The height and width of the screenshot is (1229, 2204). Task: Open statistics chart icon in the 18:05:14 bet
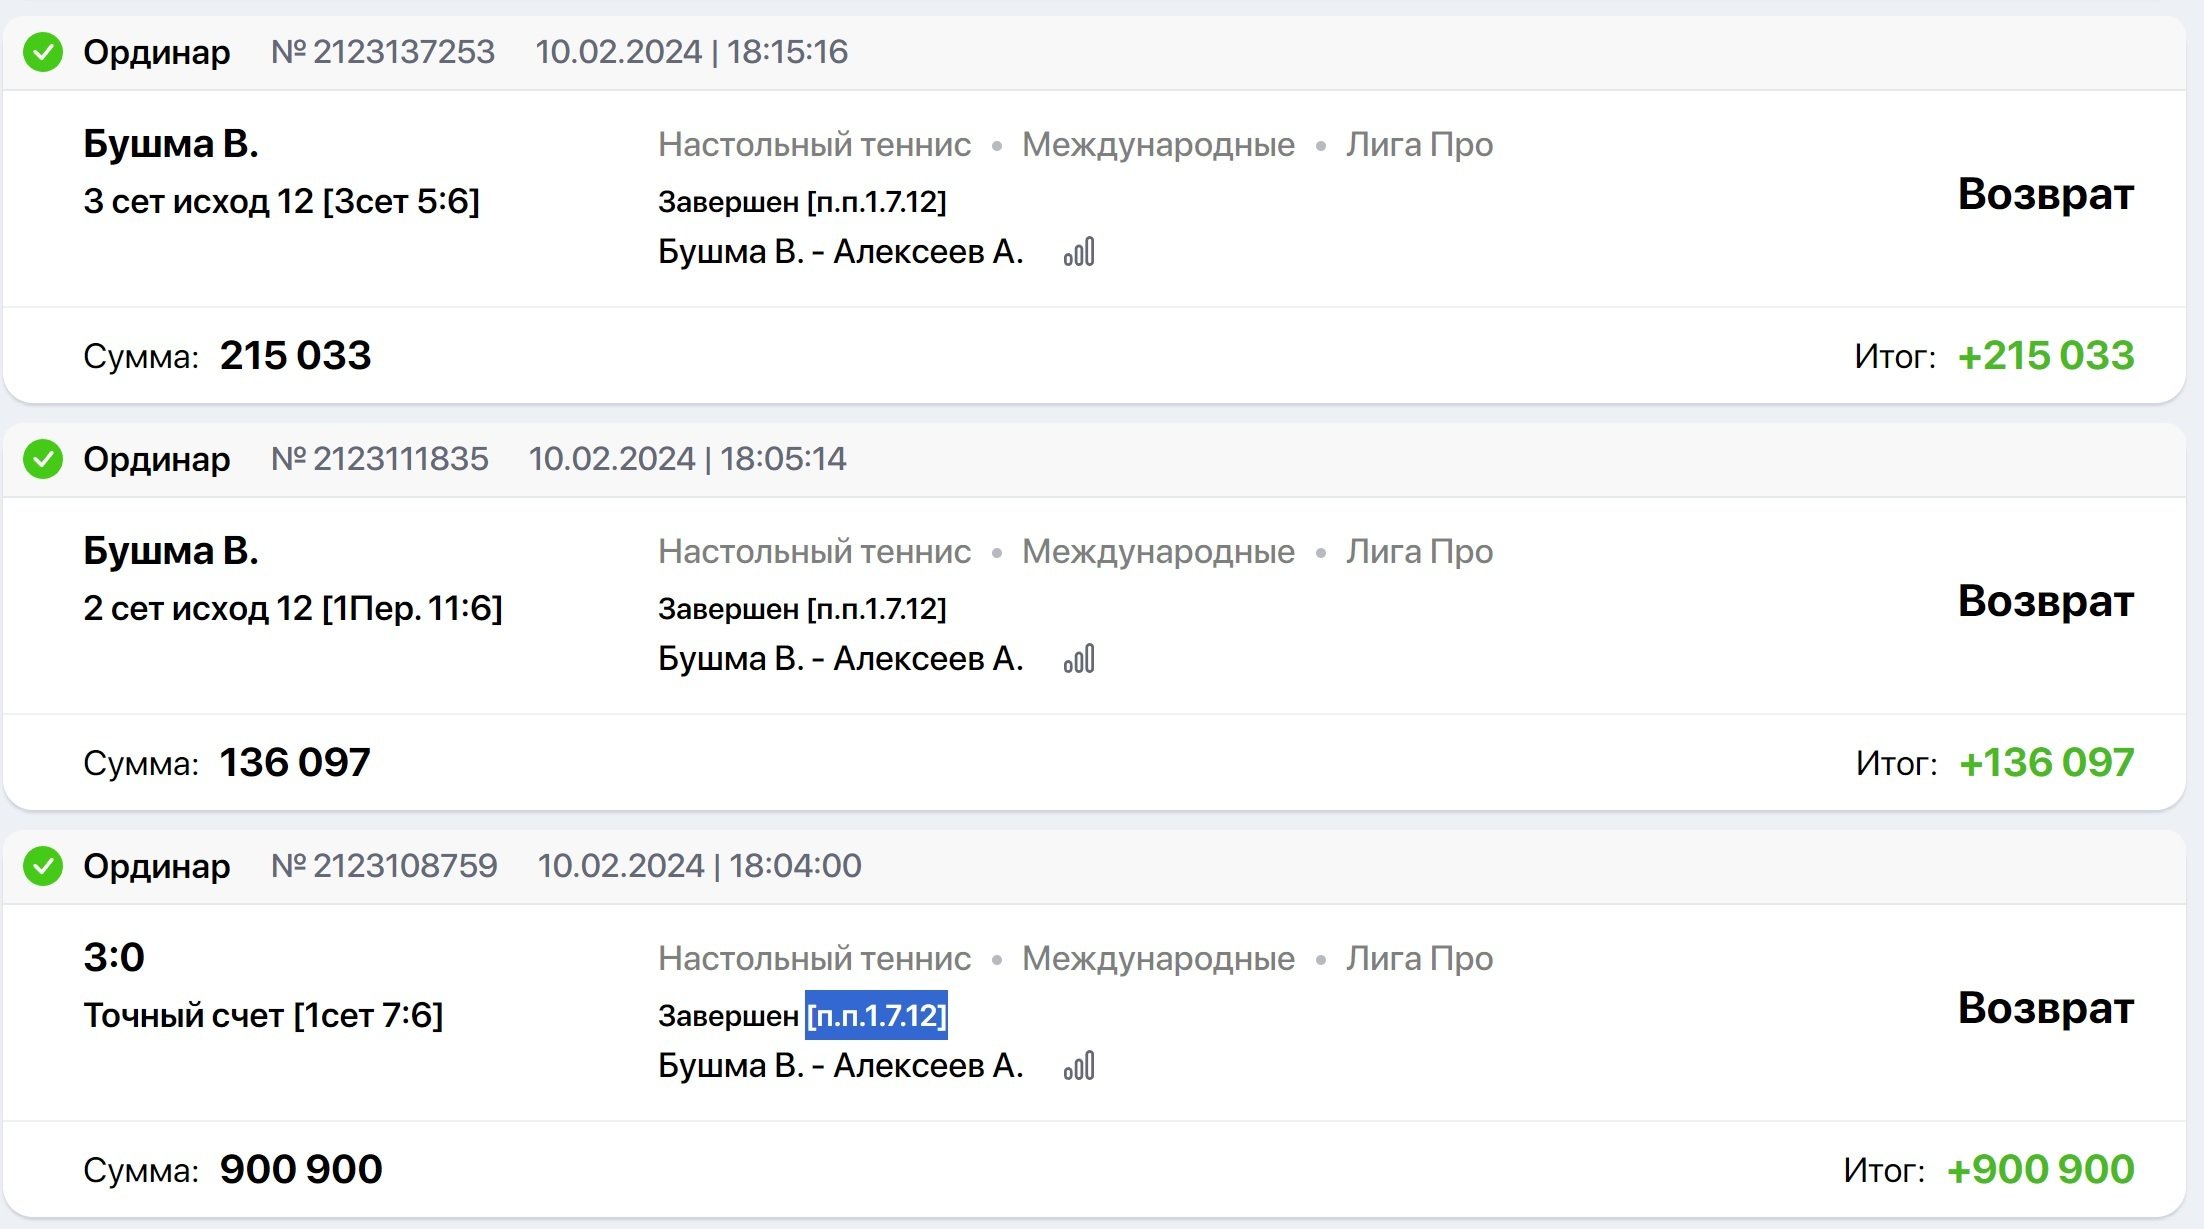coord(1079,659)
